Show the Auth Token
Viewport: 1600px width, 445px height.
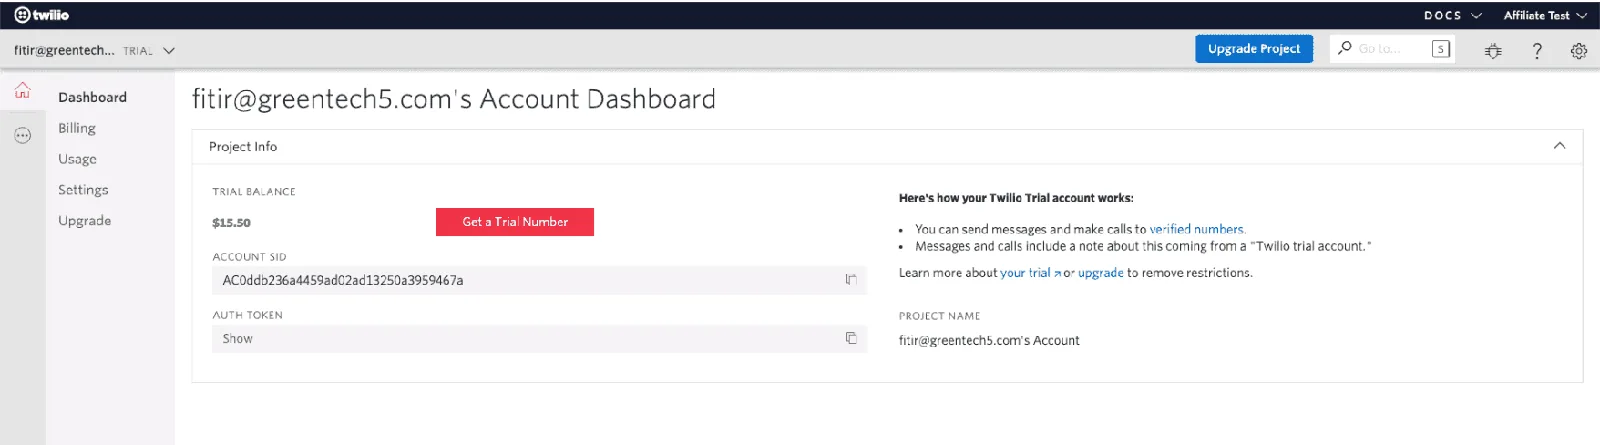(237, 339)
